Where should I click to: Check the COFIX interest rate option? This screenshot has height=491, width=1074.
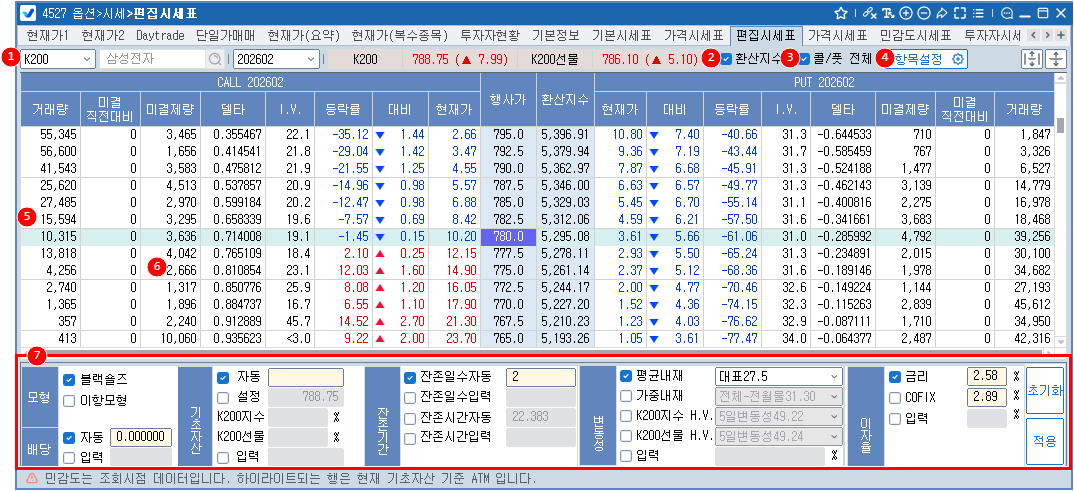pyautogui.click(x=896, y=398)
